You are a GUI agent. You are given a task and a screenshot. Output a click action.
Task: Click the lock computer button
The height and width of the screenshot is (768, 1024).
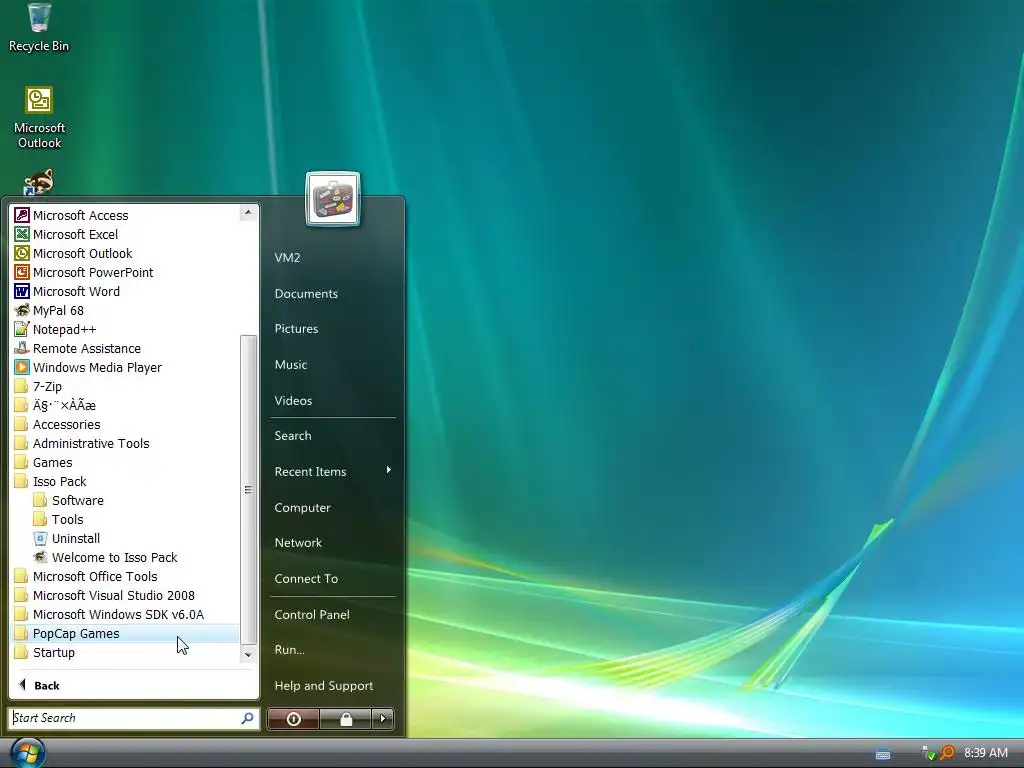(345, 719)
